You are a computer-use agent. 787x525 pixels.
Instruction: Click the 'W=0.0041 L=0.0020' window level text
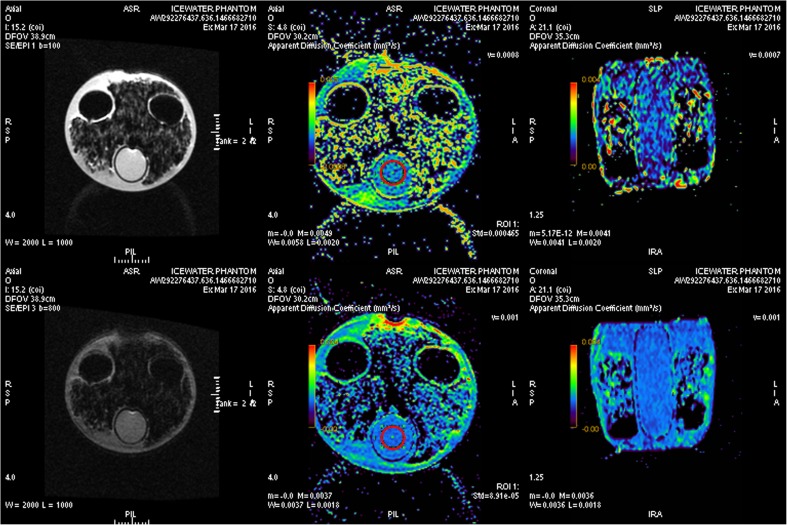[565, 242]
